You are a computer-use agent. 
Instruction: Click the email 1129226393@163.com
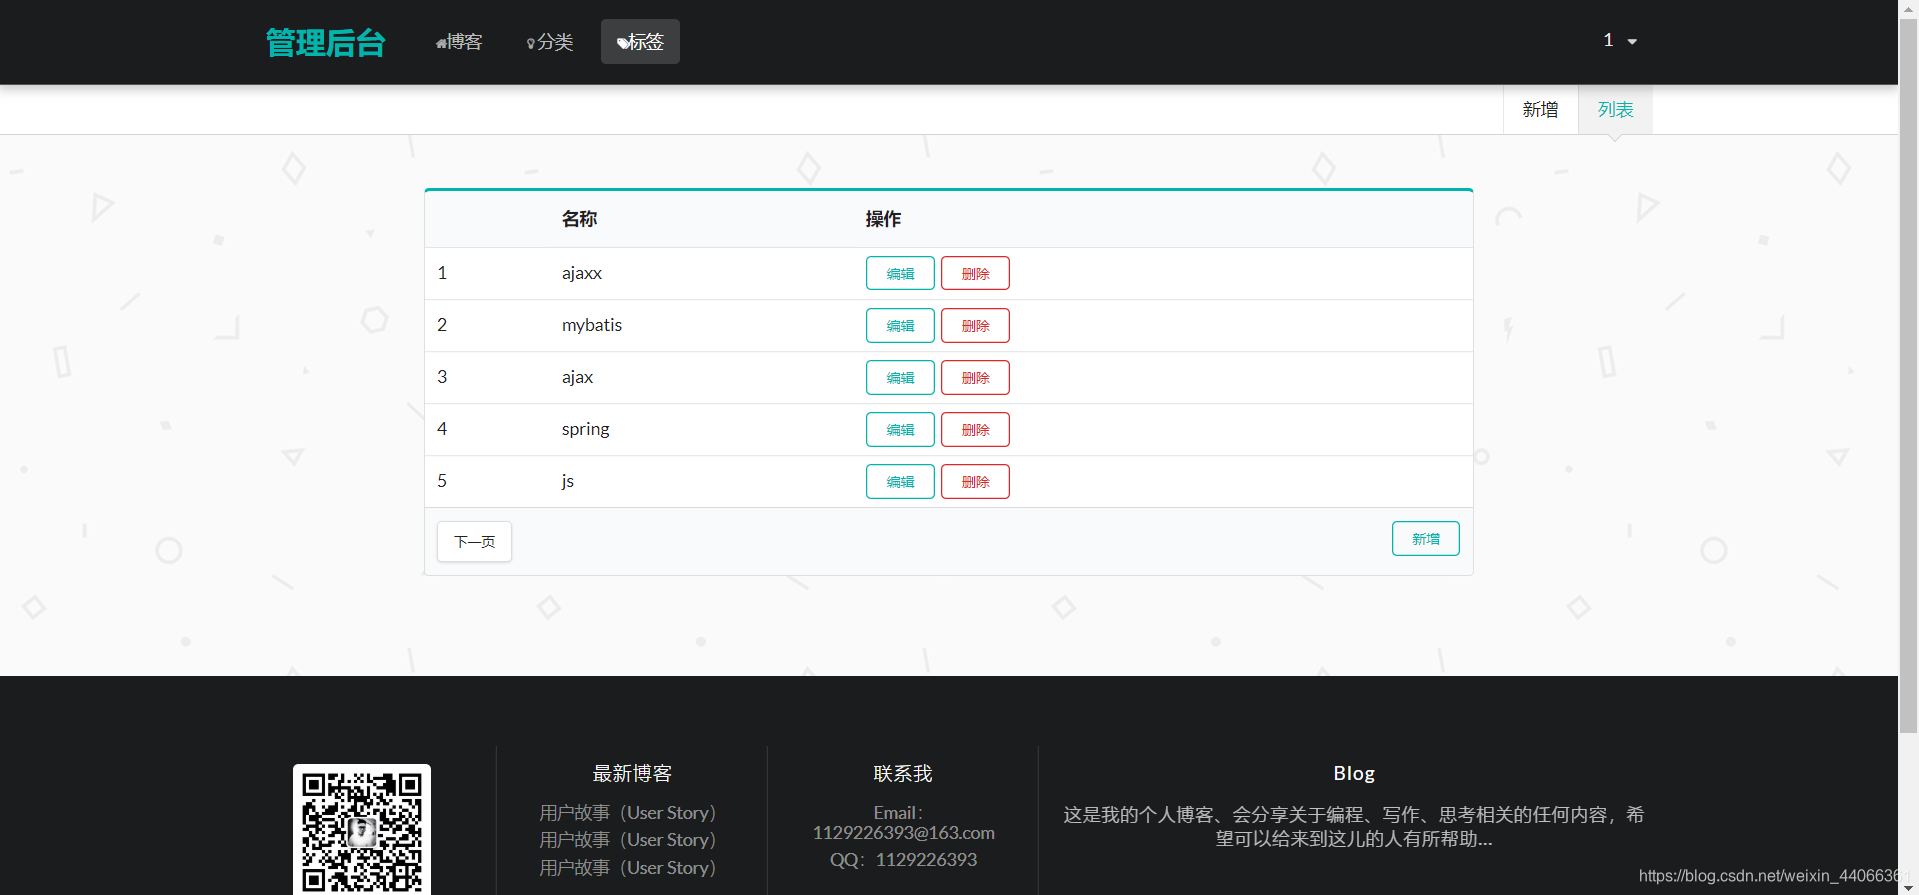(x=903, y=833)
